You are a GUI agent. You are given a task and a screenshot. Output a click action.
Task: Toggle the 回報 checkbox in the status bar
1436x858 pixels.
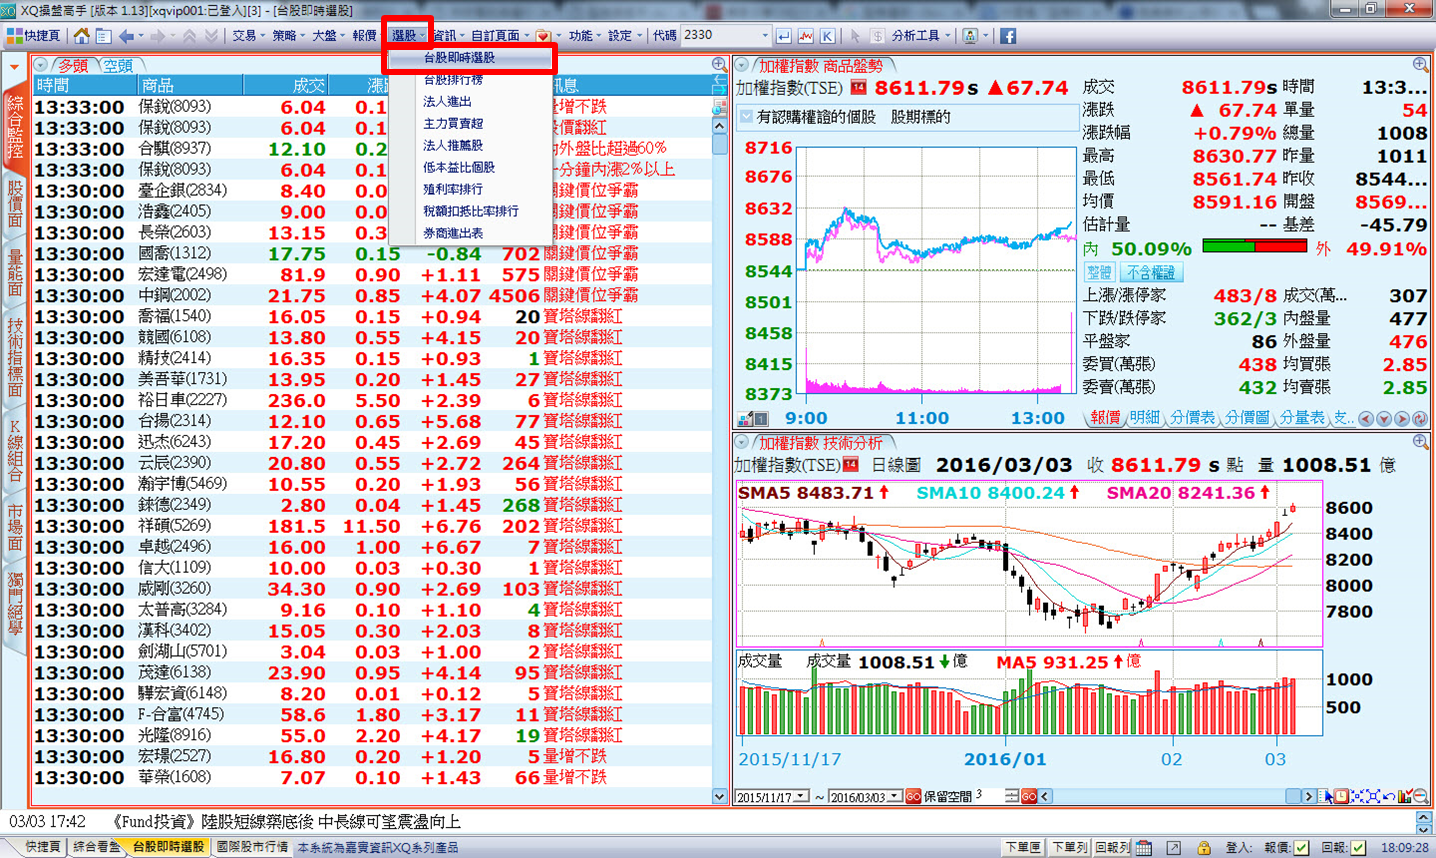pos(1357,847)
